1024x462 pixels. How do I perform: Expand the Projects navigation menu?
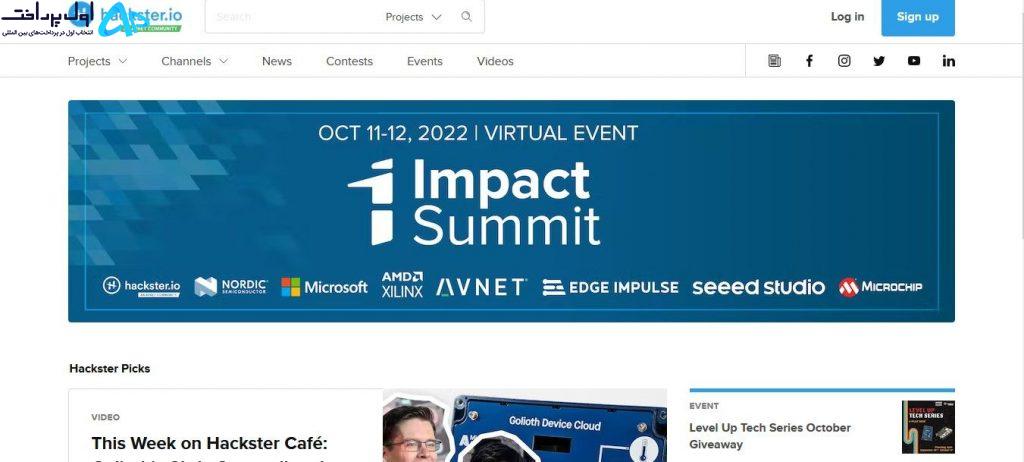pos(97,61)
